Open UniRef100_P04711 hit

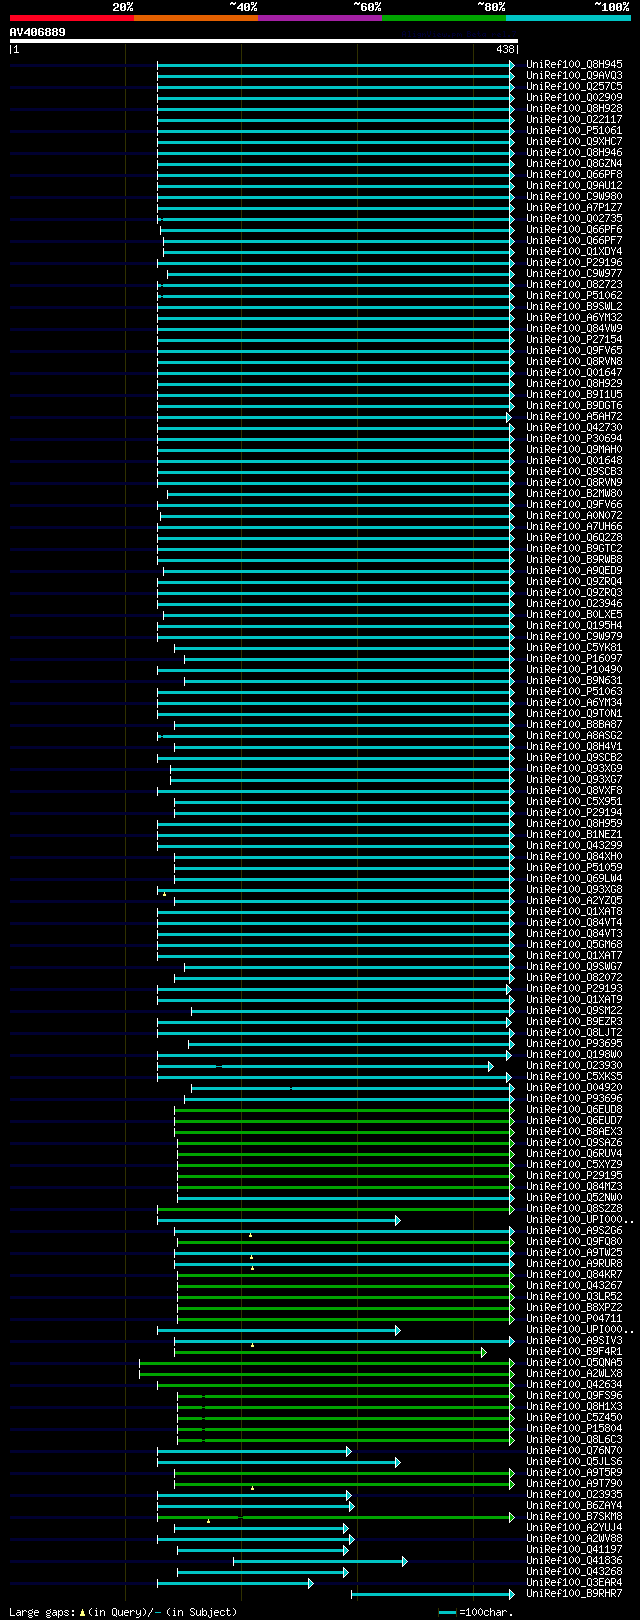coord(574,1319)
